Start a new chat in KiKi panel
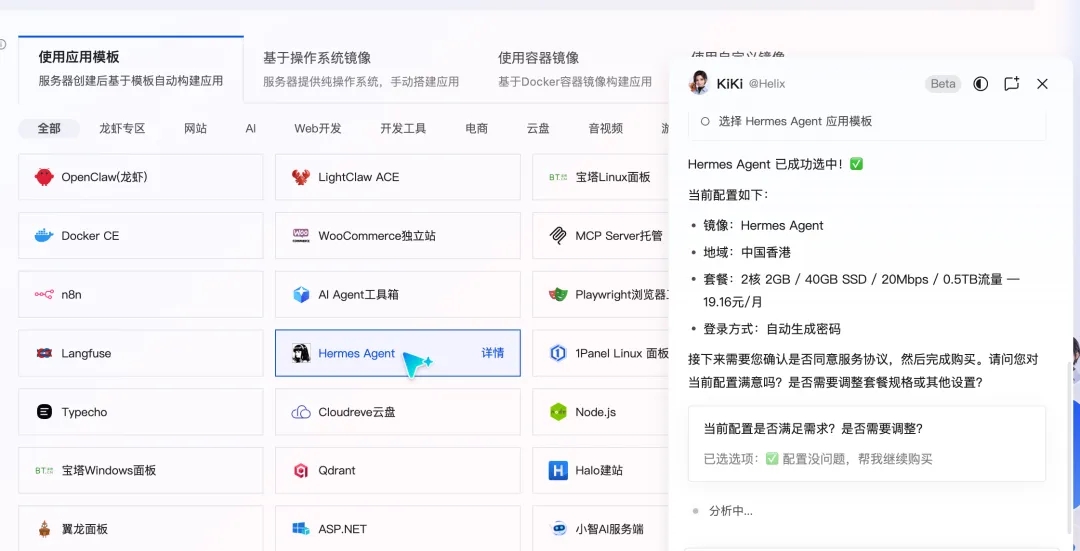The height and width of the screenshot is (551, 1080). 1011,84
